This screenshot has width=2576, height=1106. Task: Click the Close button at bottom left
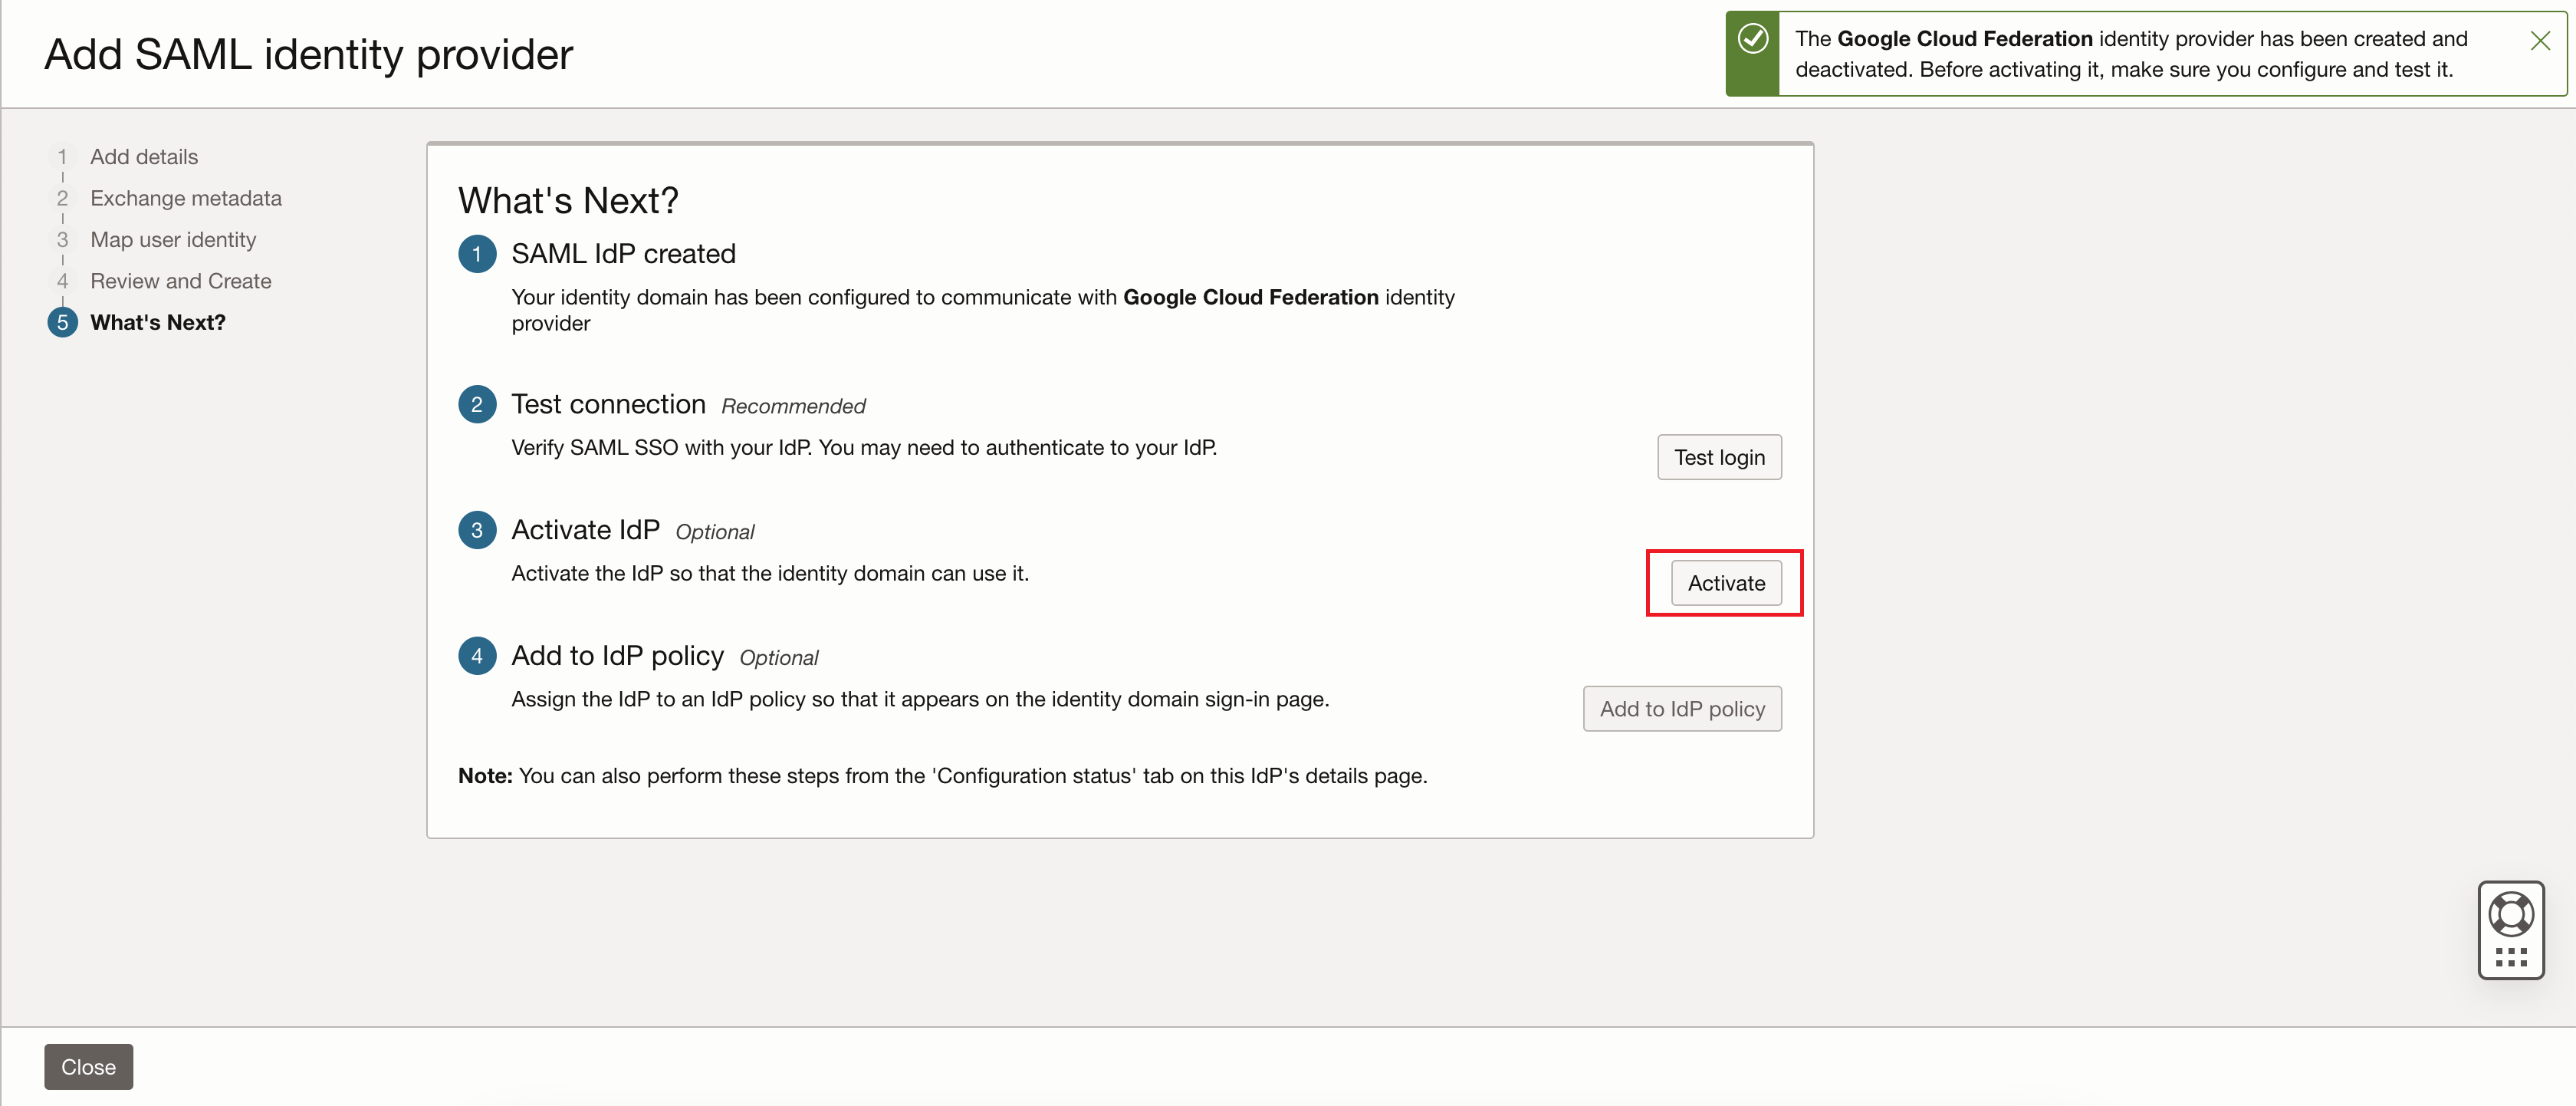[88, 1066]
